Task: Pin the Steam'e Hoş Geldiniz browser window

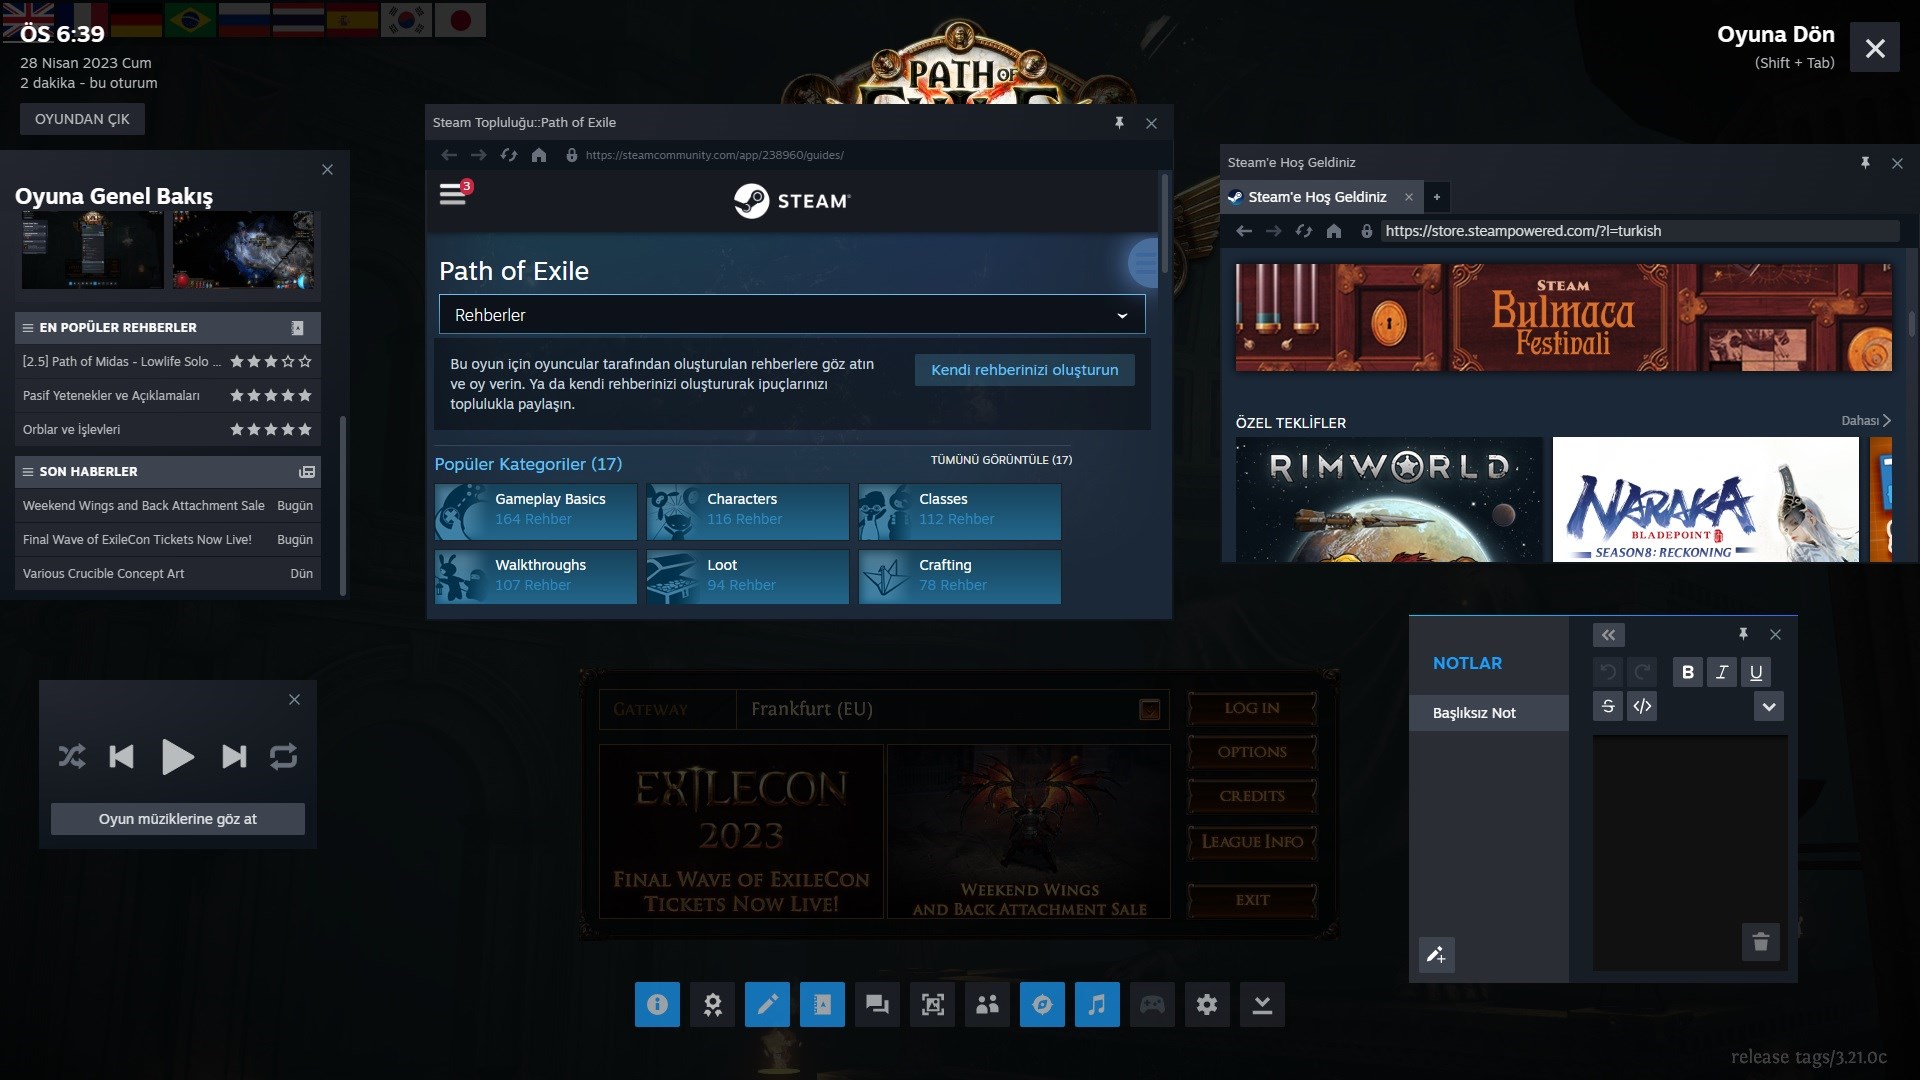Action: (x=1865, y=163)
